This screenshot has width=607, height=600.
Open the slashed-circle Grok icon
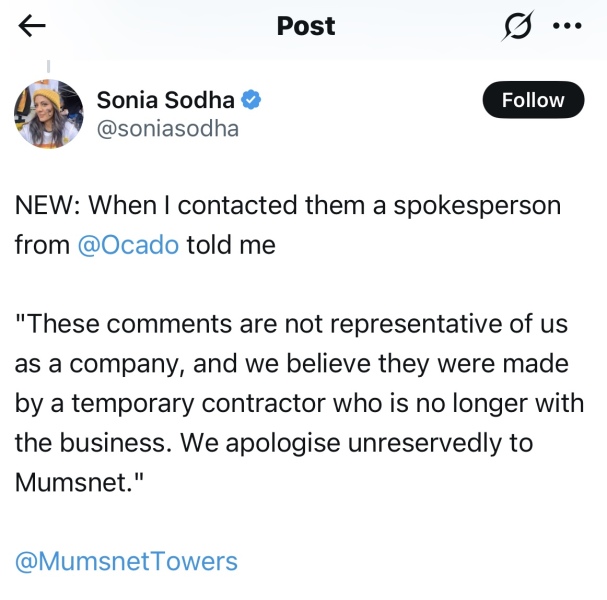tap(518, 27)
